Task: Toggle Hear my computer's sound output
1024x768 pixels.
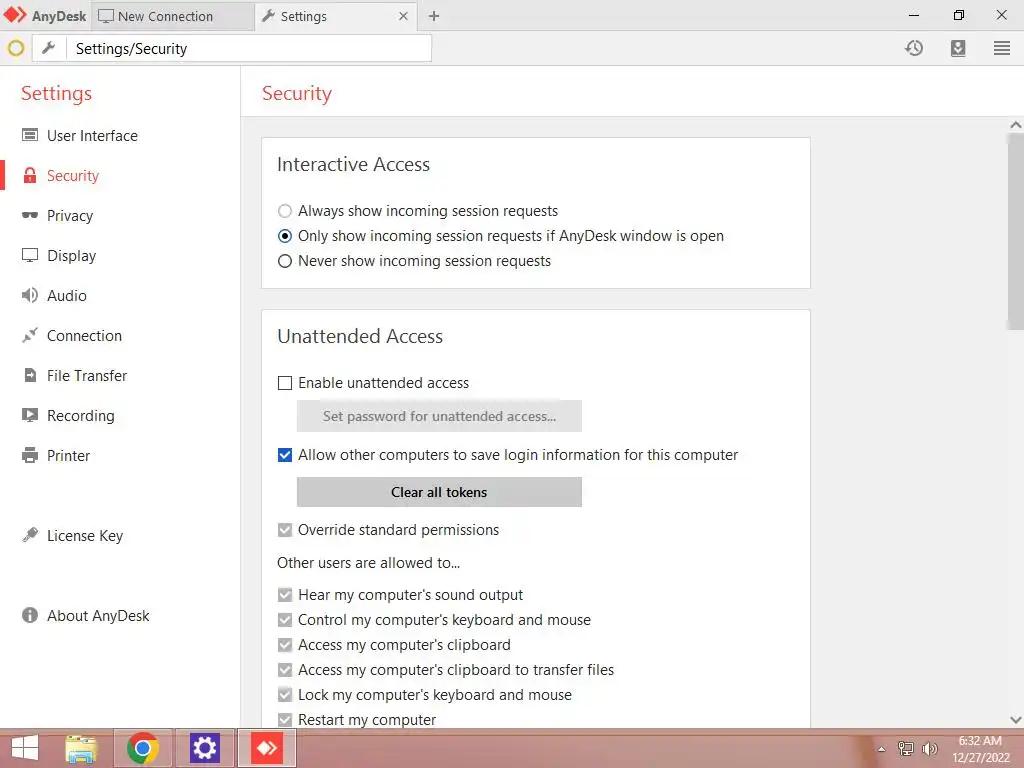Action: (285, 595)
